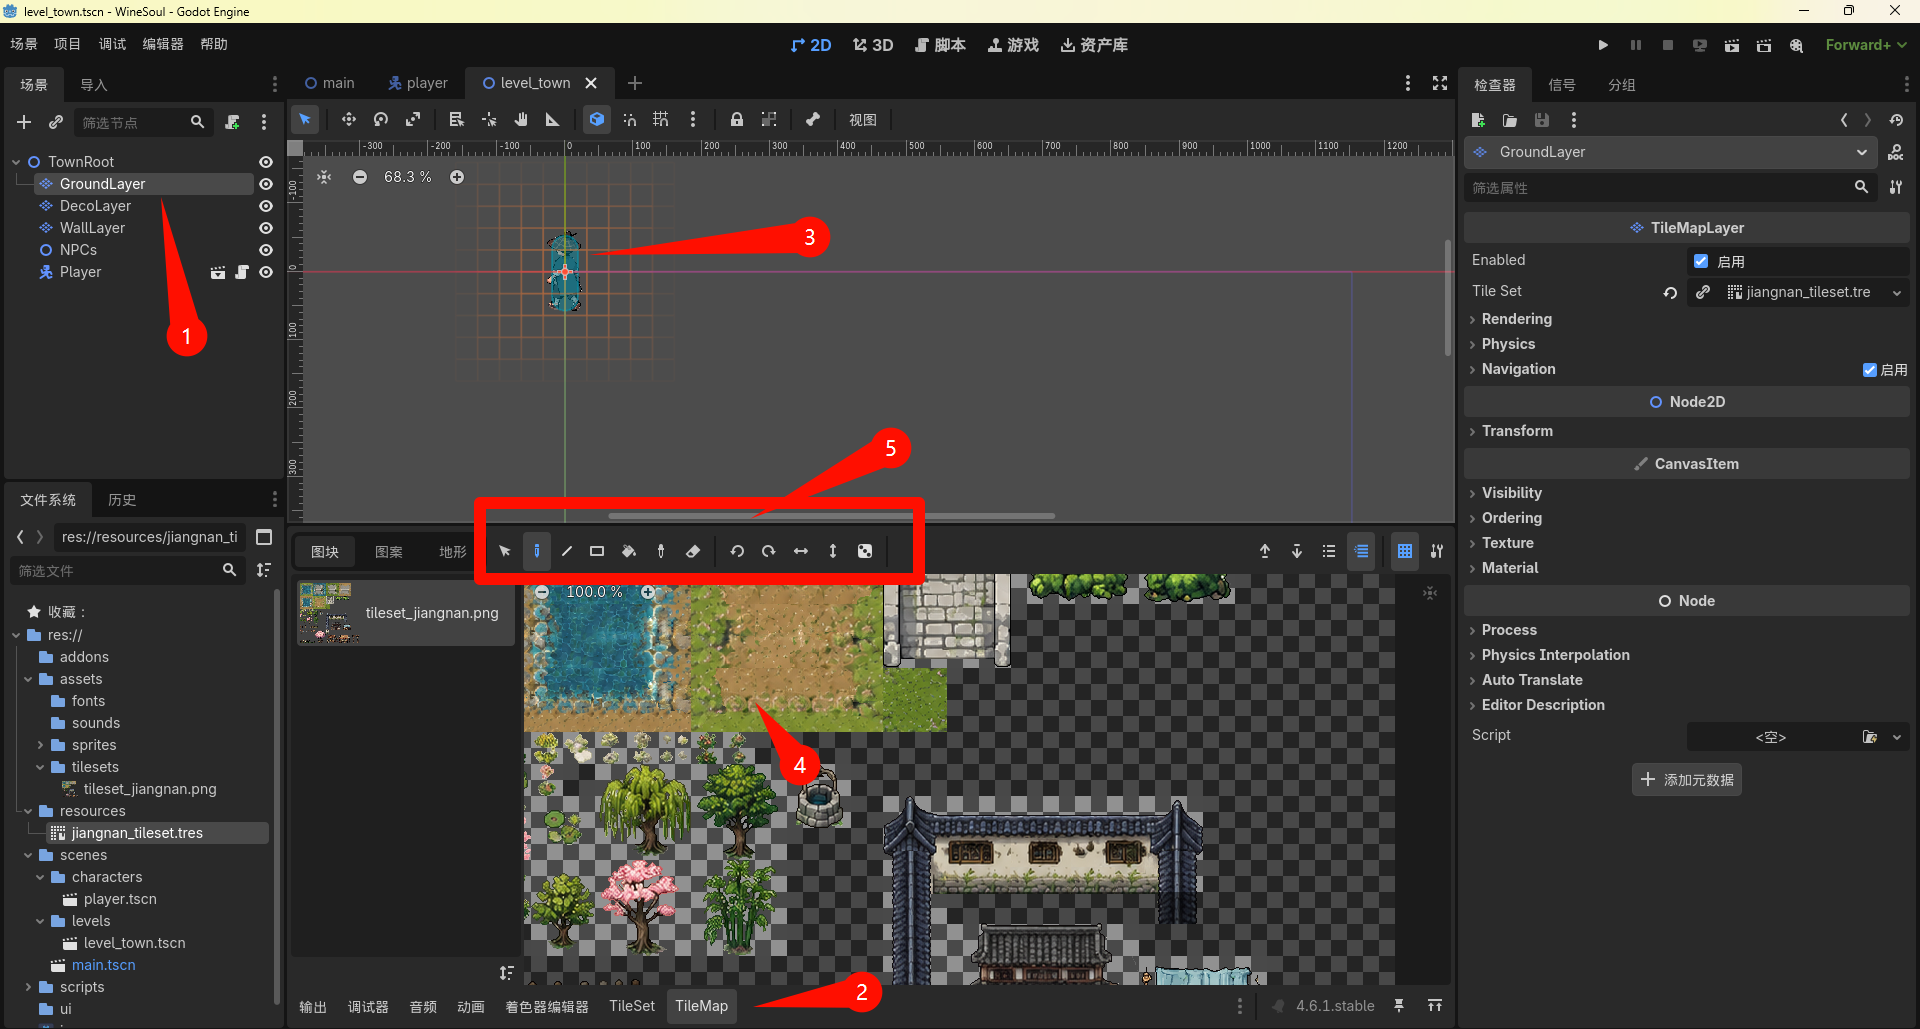Flip tile horizontally in TileMap toolbar
The width and height of the screenshot is (1920, 1029).
pyautogui.click(x=801, y=551)
